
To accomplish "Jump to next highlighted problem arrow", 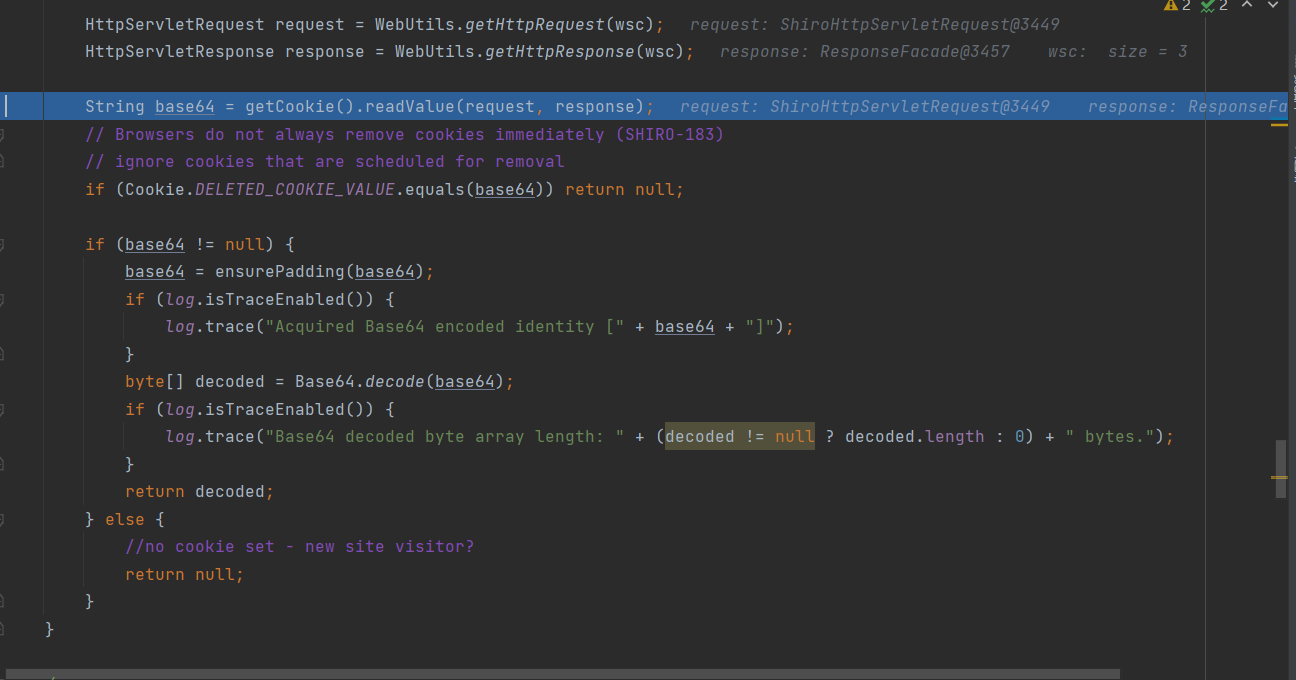I will click(x=1274, y=6).
